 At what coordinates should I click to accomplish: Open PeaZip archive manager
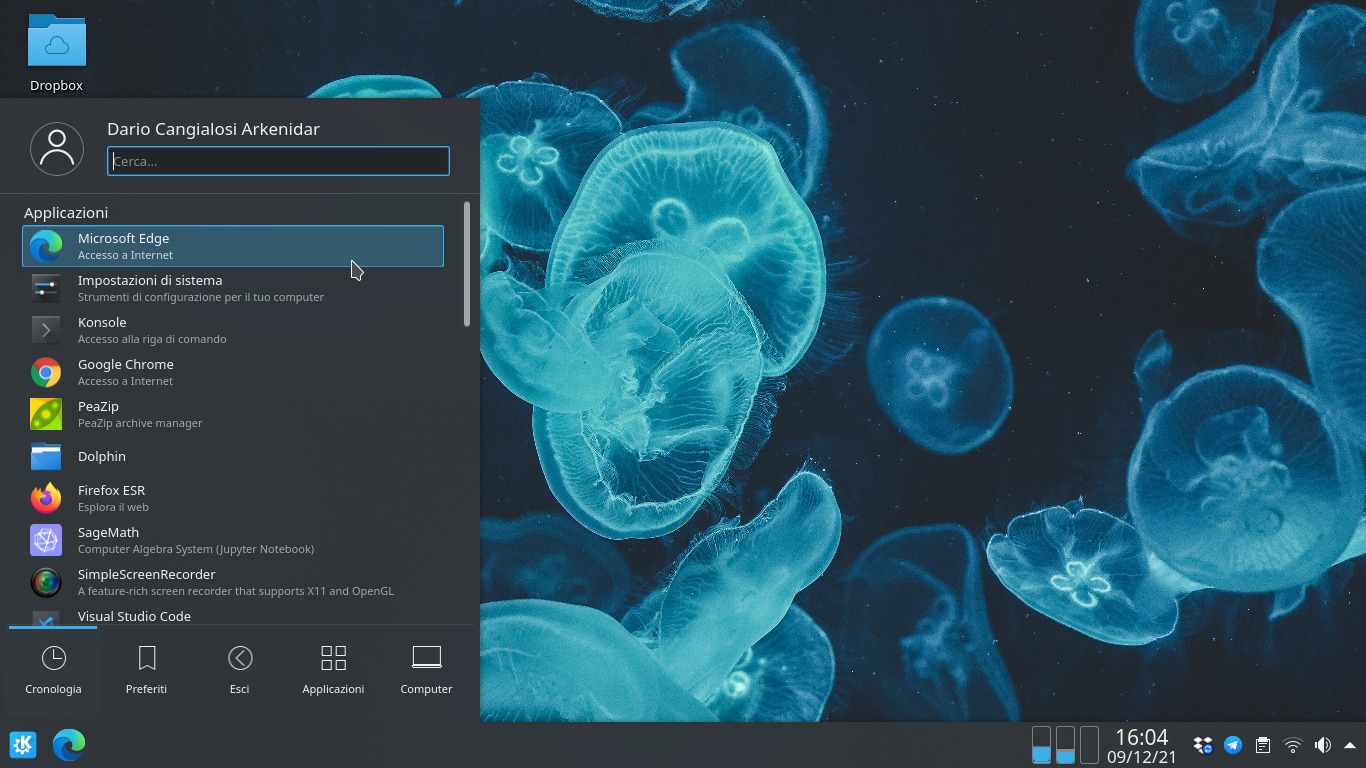[x=233, y=414]
